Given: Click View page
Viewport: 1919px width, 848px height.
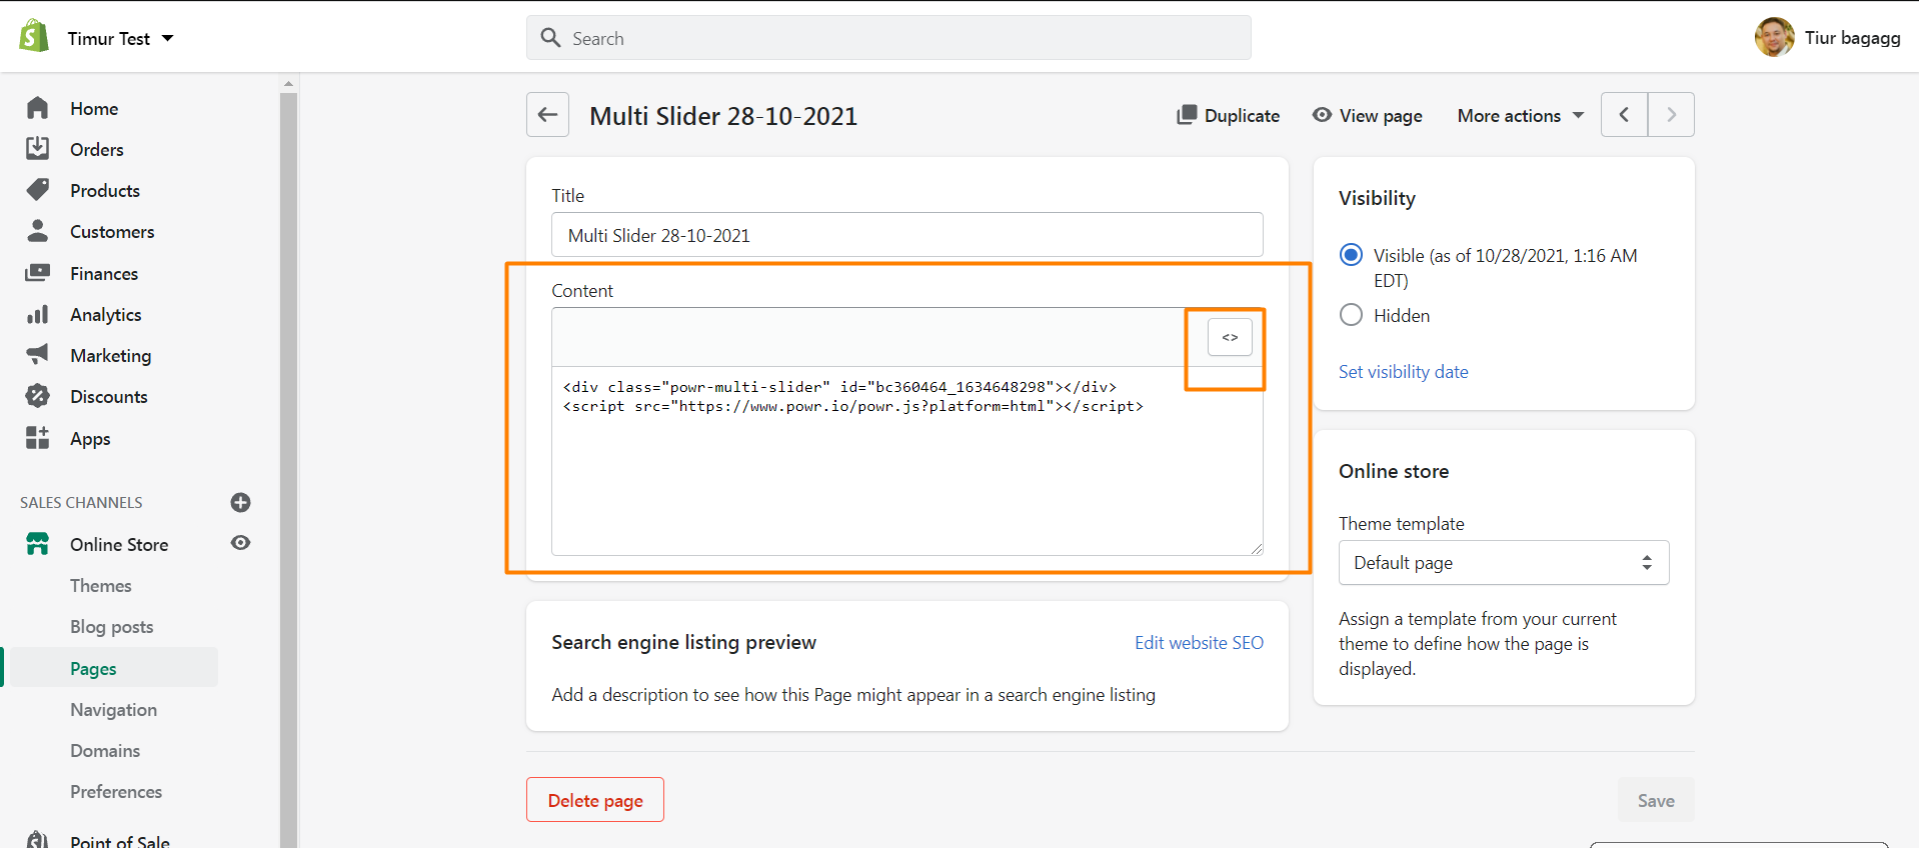Looking at the screenshot, I should [x=1367, y=115].
